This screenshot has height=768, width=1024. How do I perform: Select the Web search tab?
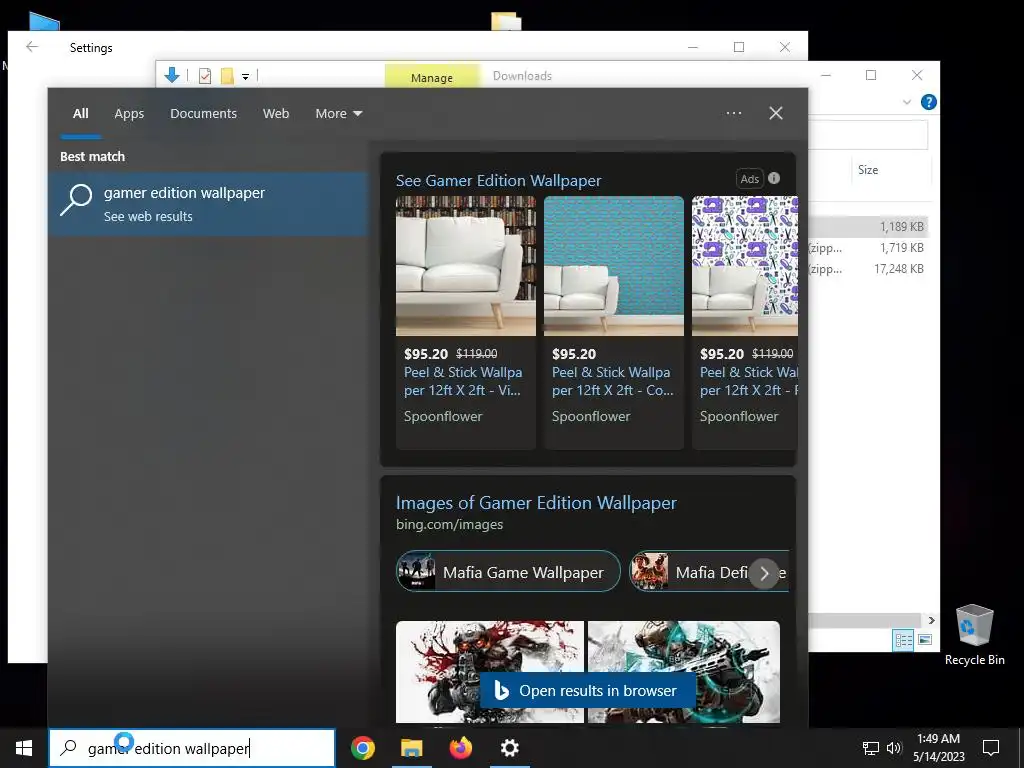tap(276, 114)
